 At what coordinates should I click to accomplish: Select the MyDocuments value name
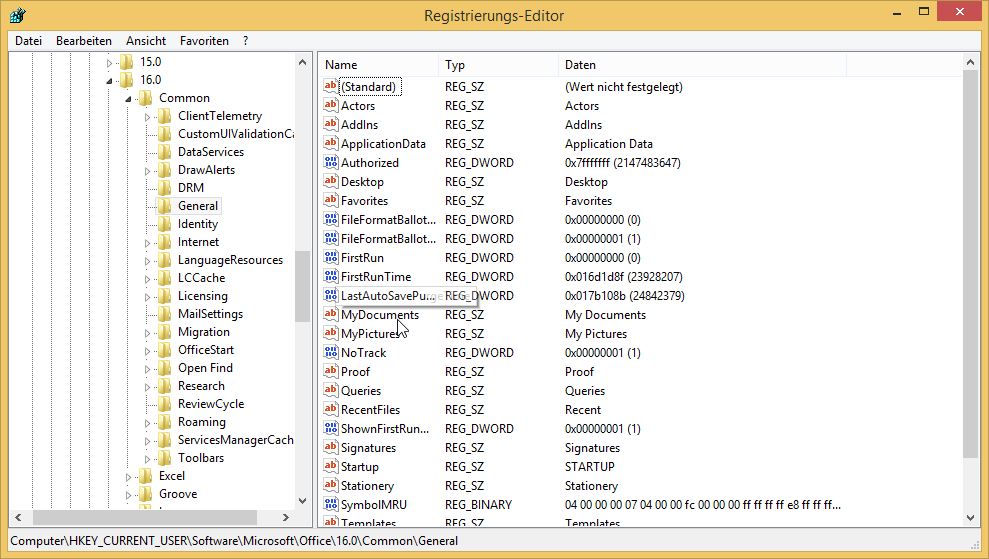380,314
